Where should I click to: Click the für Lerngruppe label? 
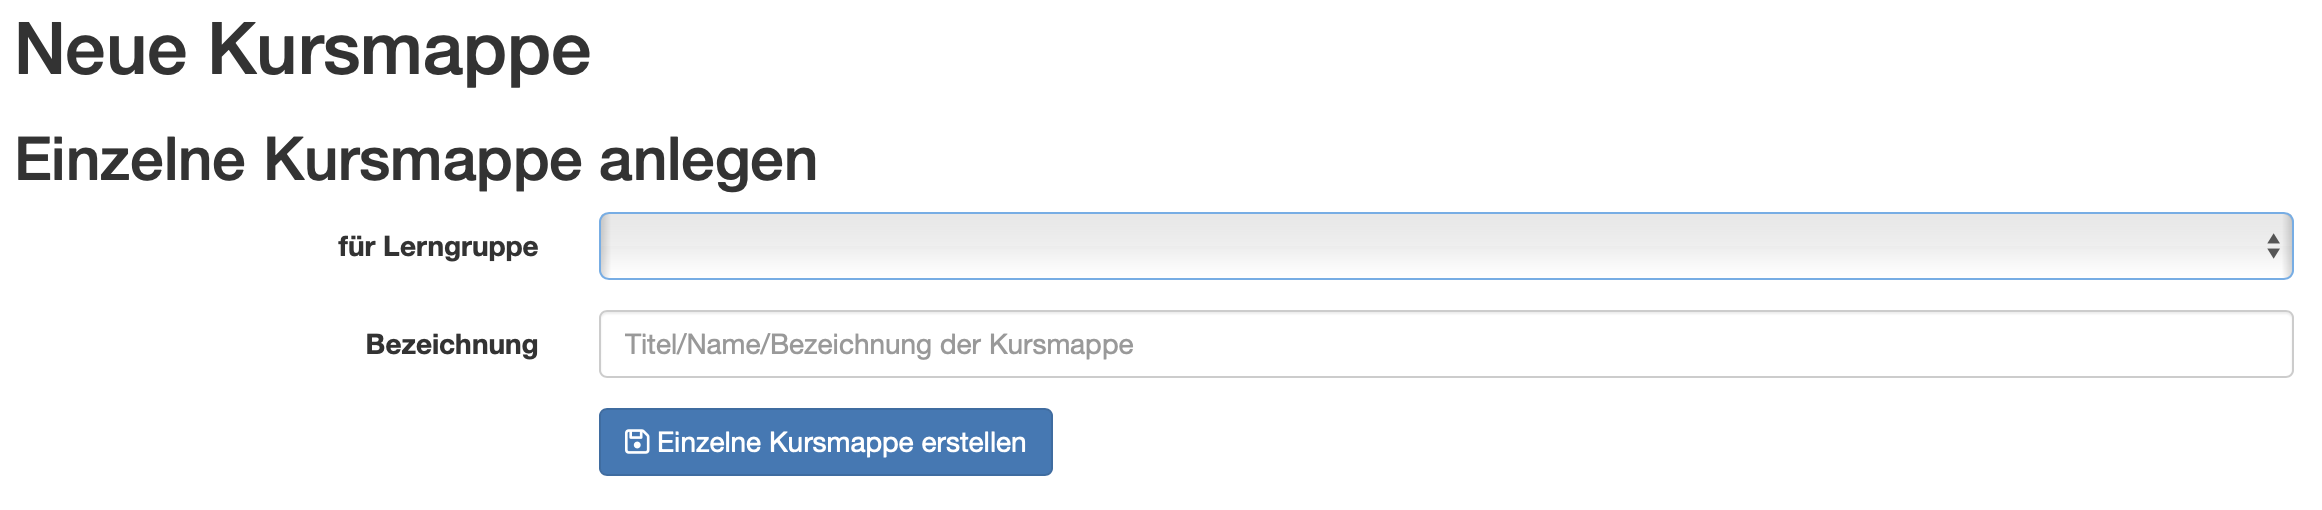438,247
